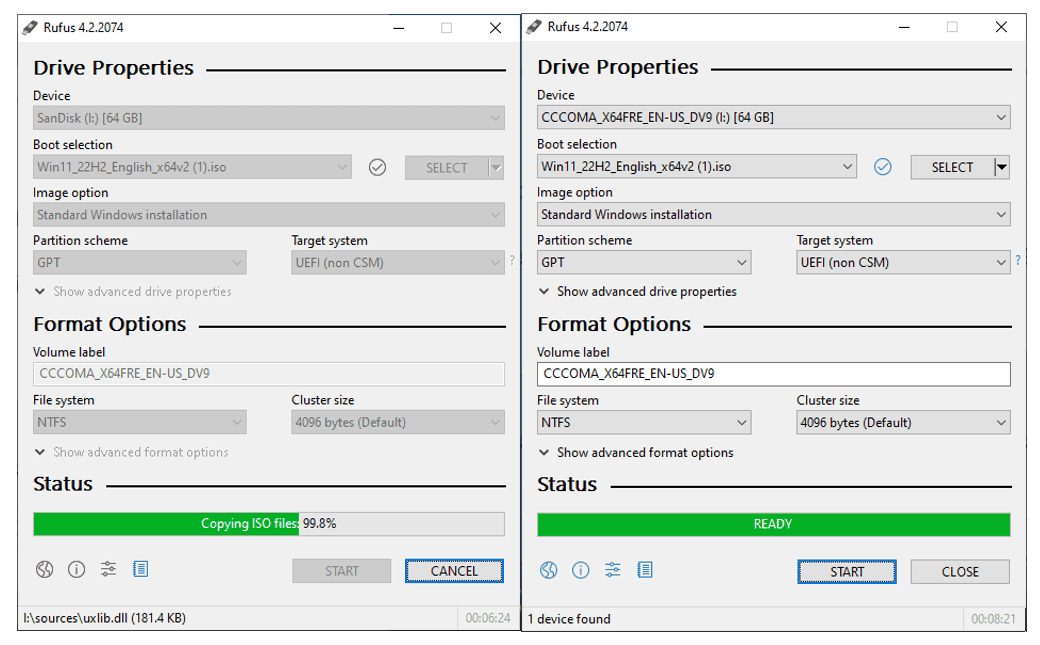
Task: Open File system NTFS dropdown in right window
Action: (644, 422)
